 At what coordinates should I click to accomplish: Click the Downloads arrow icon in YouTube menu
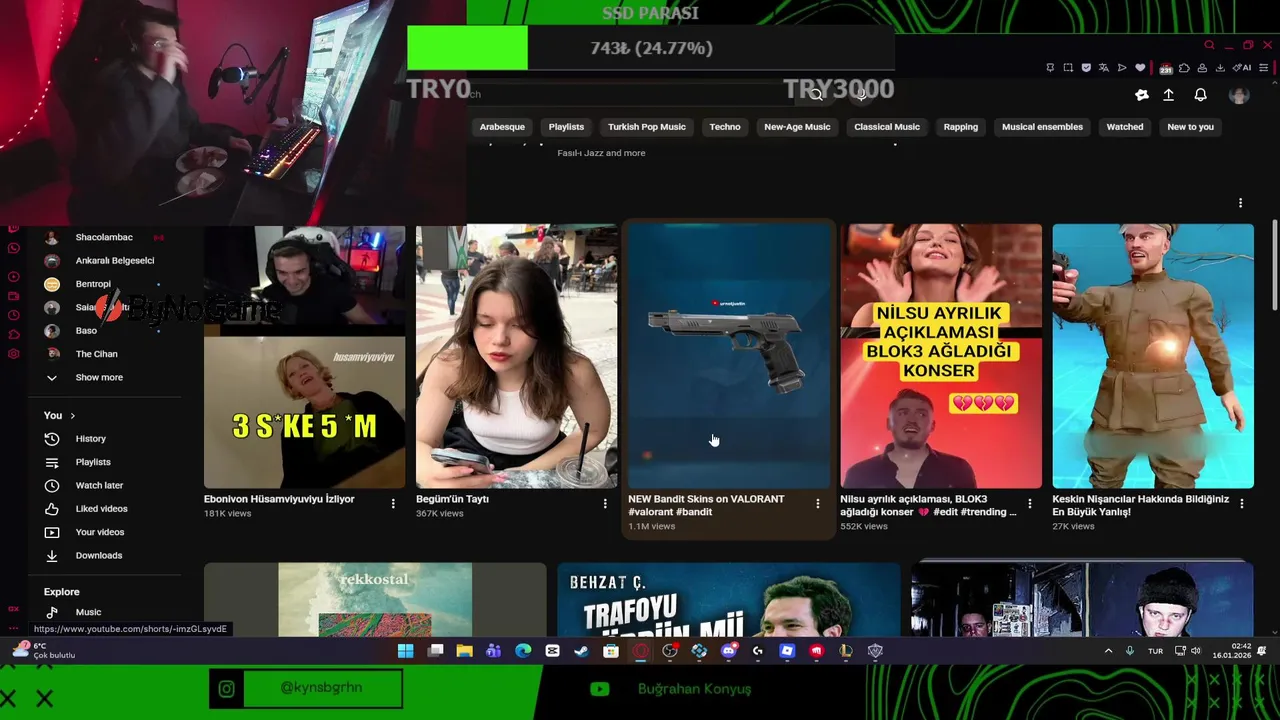pyautogui.click(x=52, y=556)
